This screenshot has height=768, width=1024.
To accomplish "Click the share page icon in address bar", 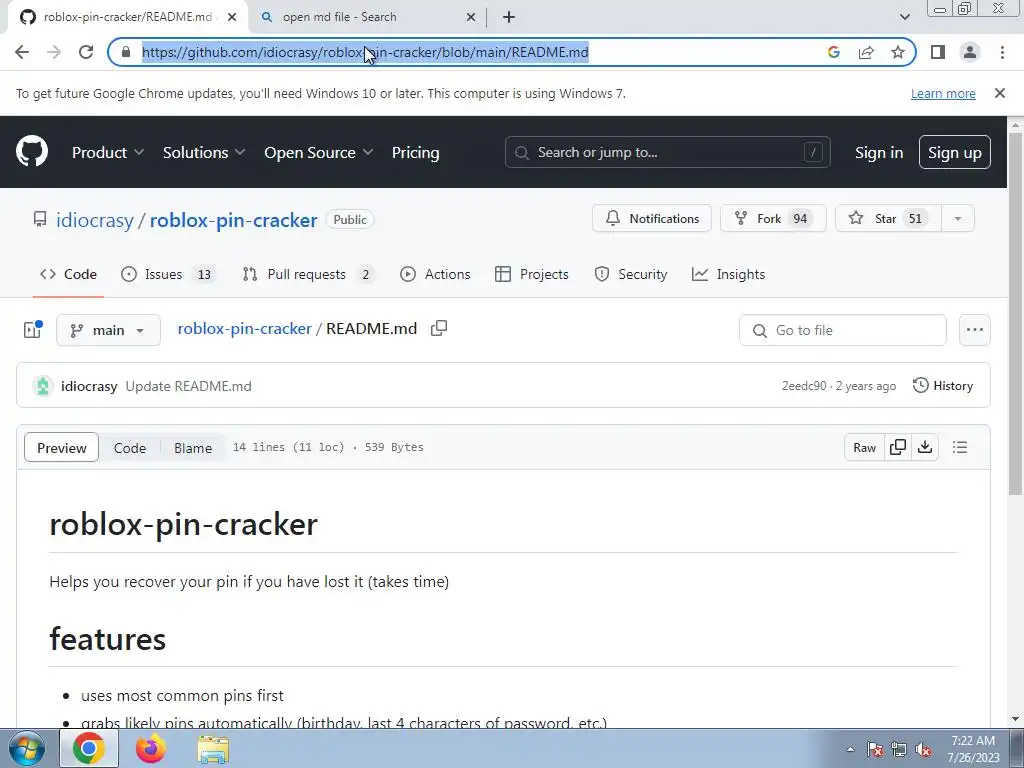I will [x=866, y=52].
